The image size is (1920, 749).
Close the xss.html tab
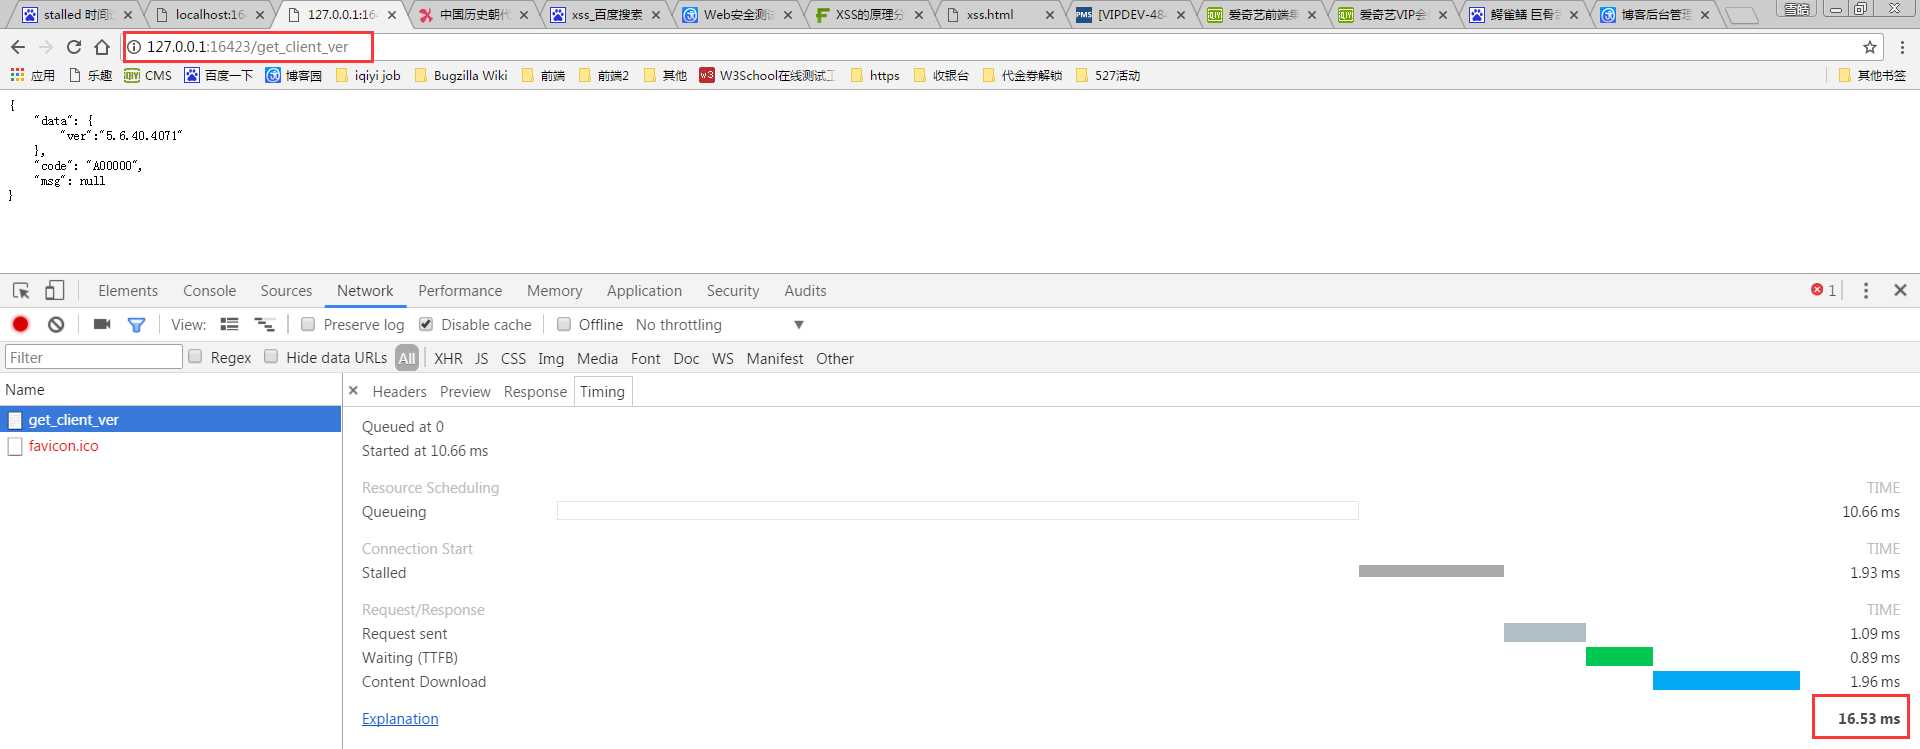1049,15
